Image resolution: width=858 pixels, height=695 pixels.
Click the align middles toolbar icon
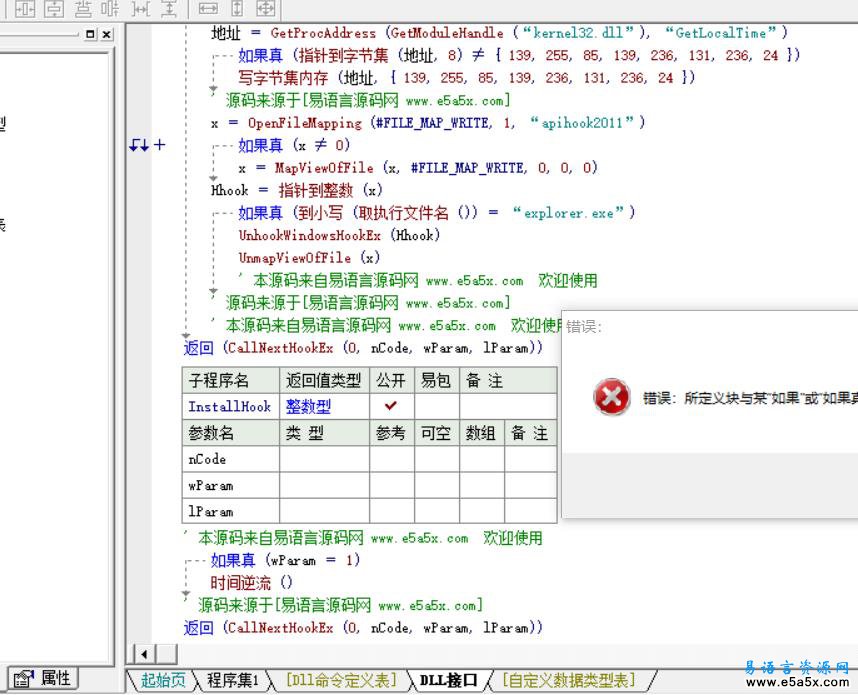[x=110, y=10]
